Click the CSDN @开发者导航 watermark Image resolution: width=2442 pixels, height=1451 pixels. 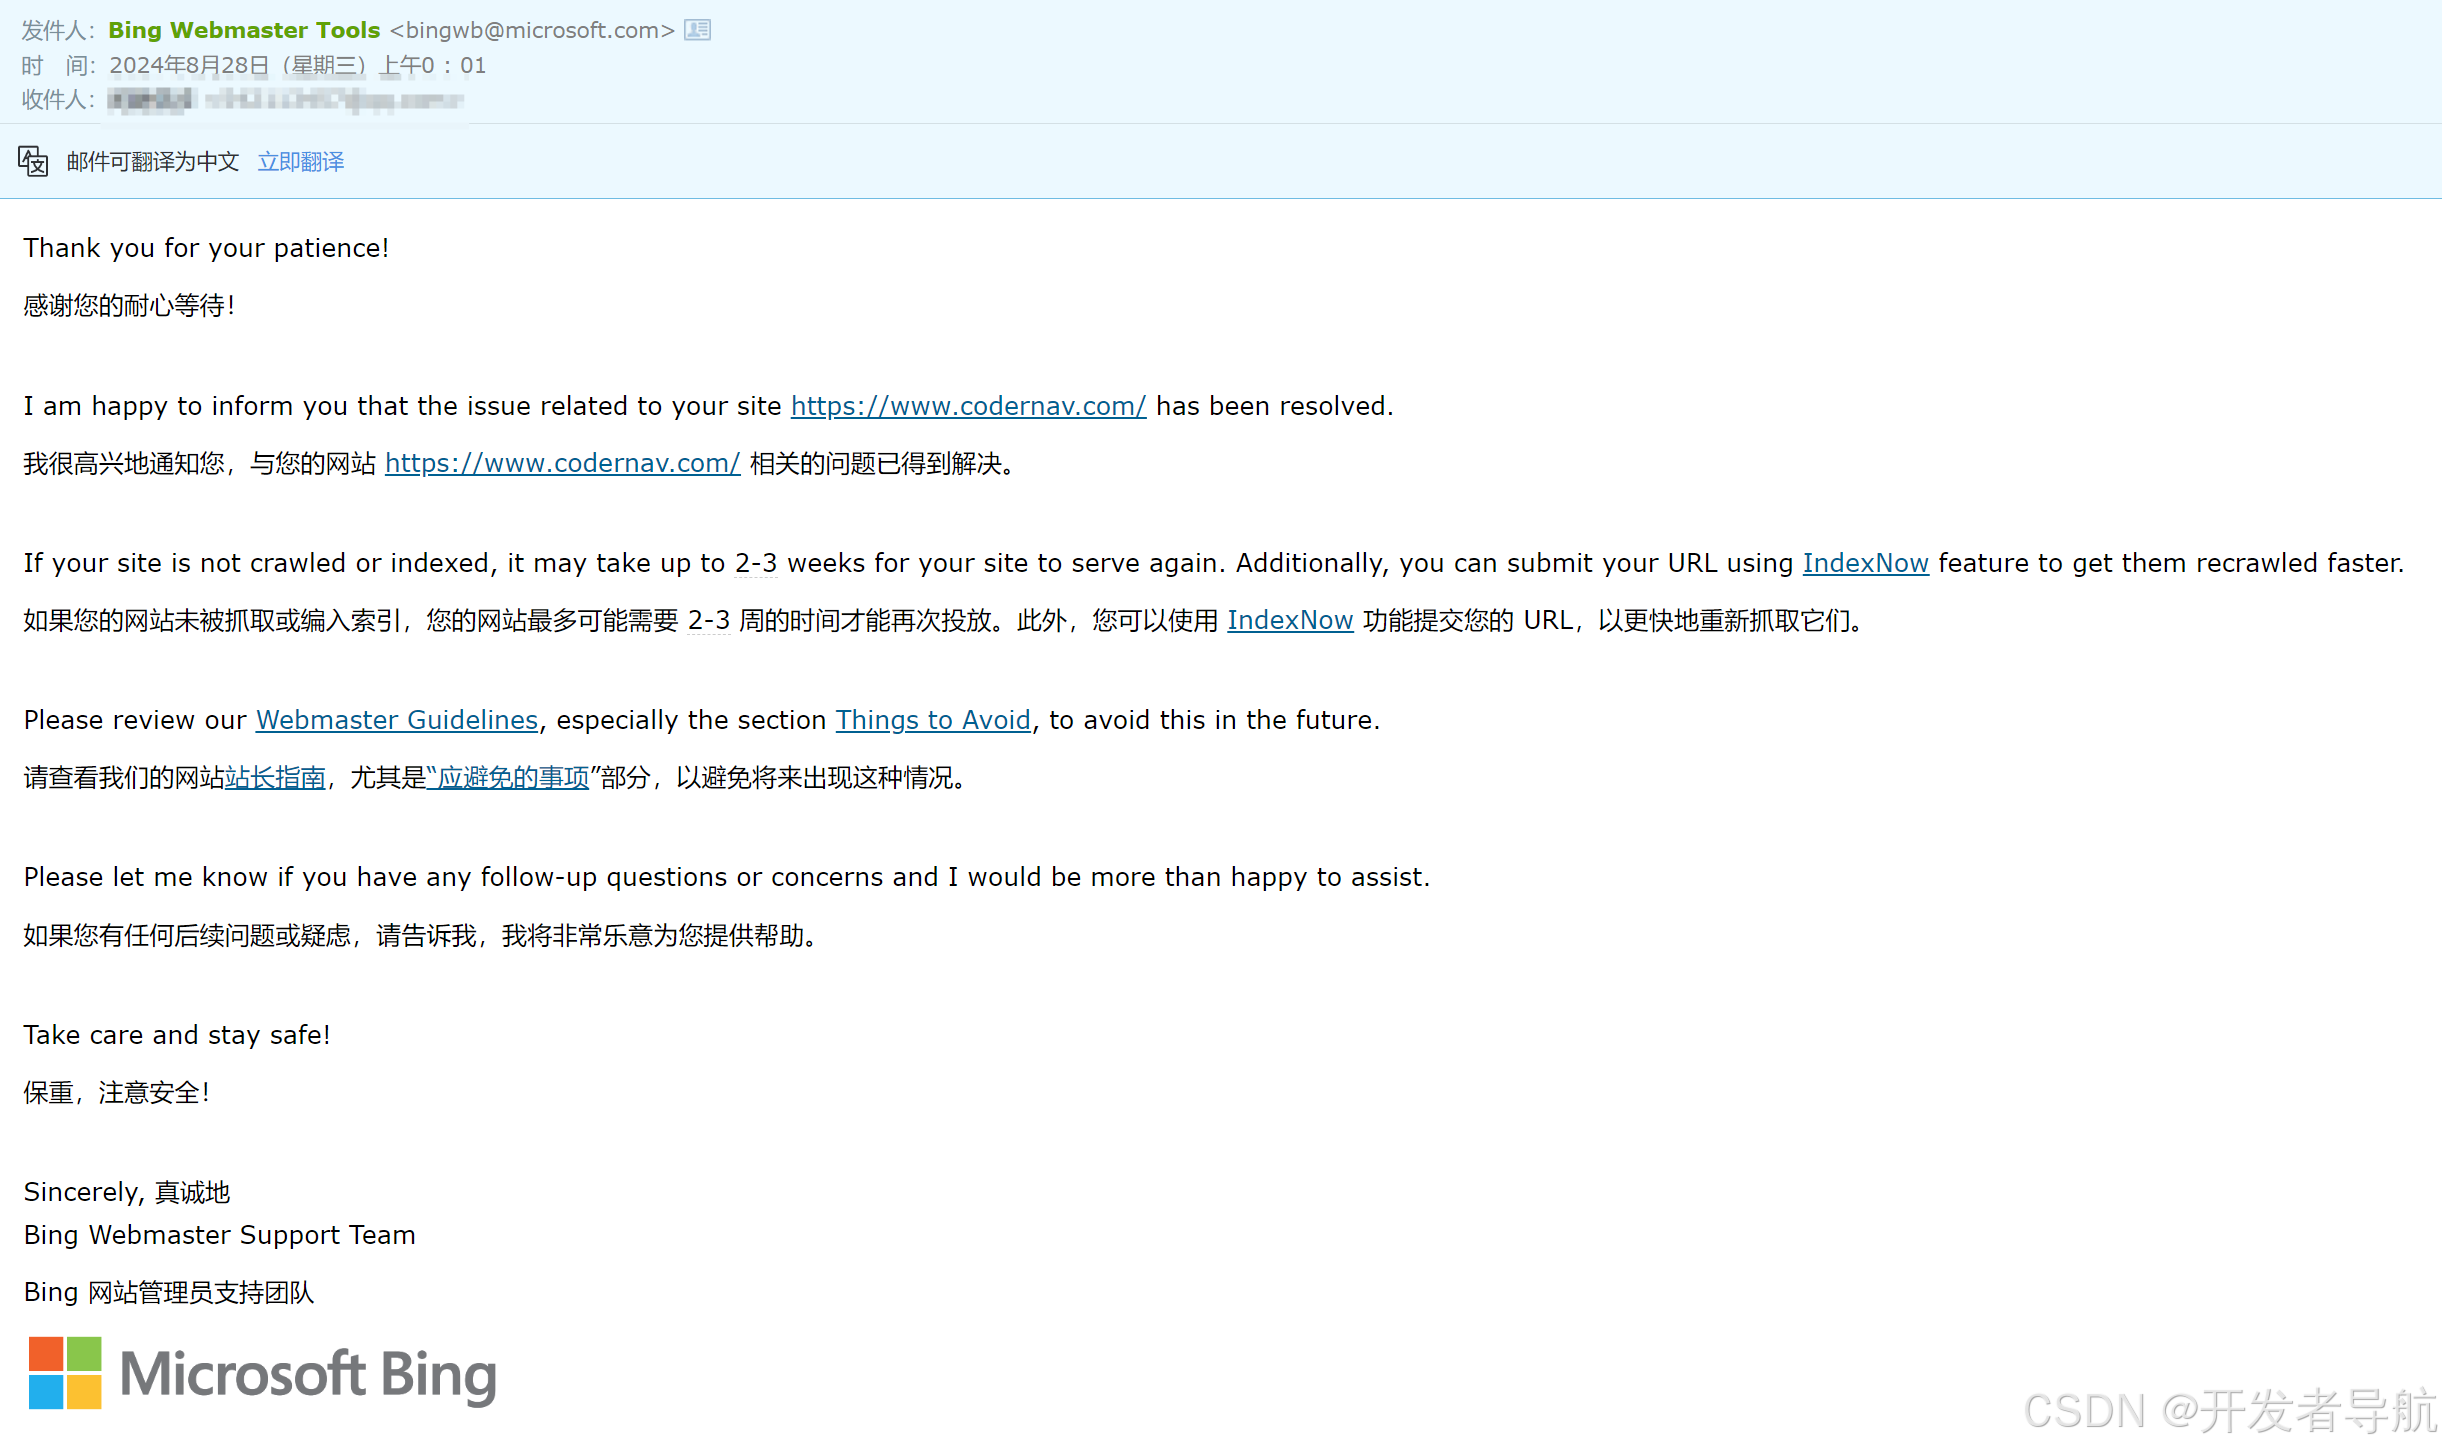(2230, 1410)
